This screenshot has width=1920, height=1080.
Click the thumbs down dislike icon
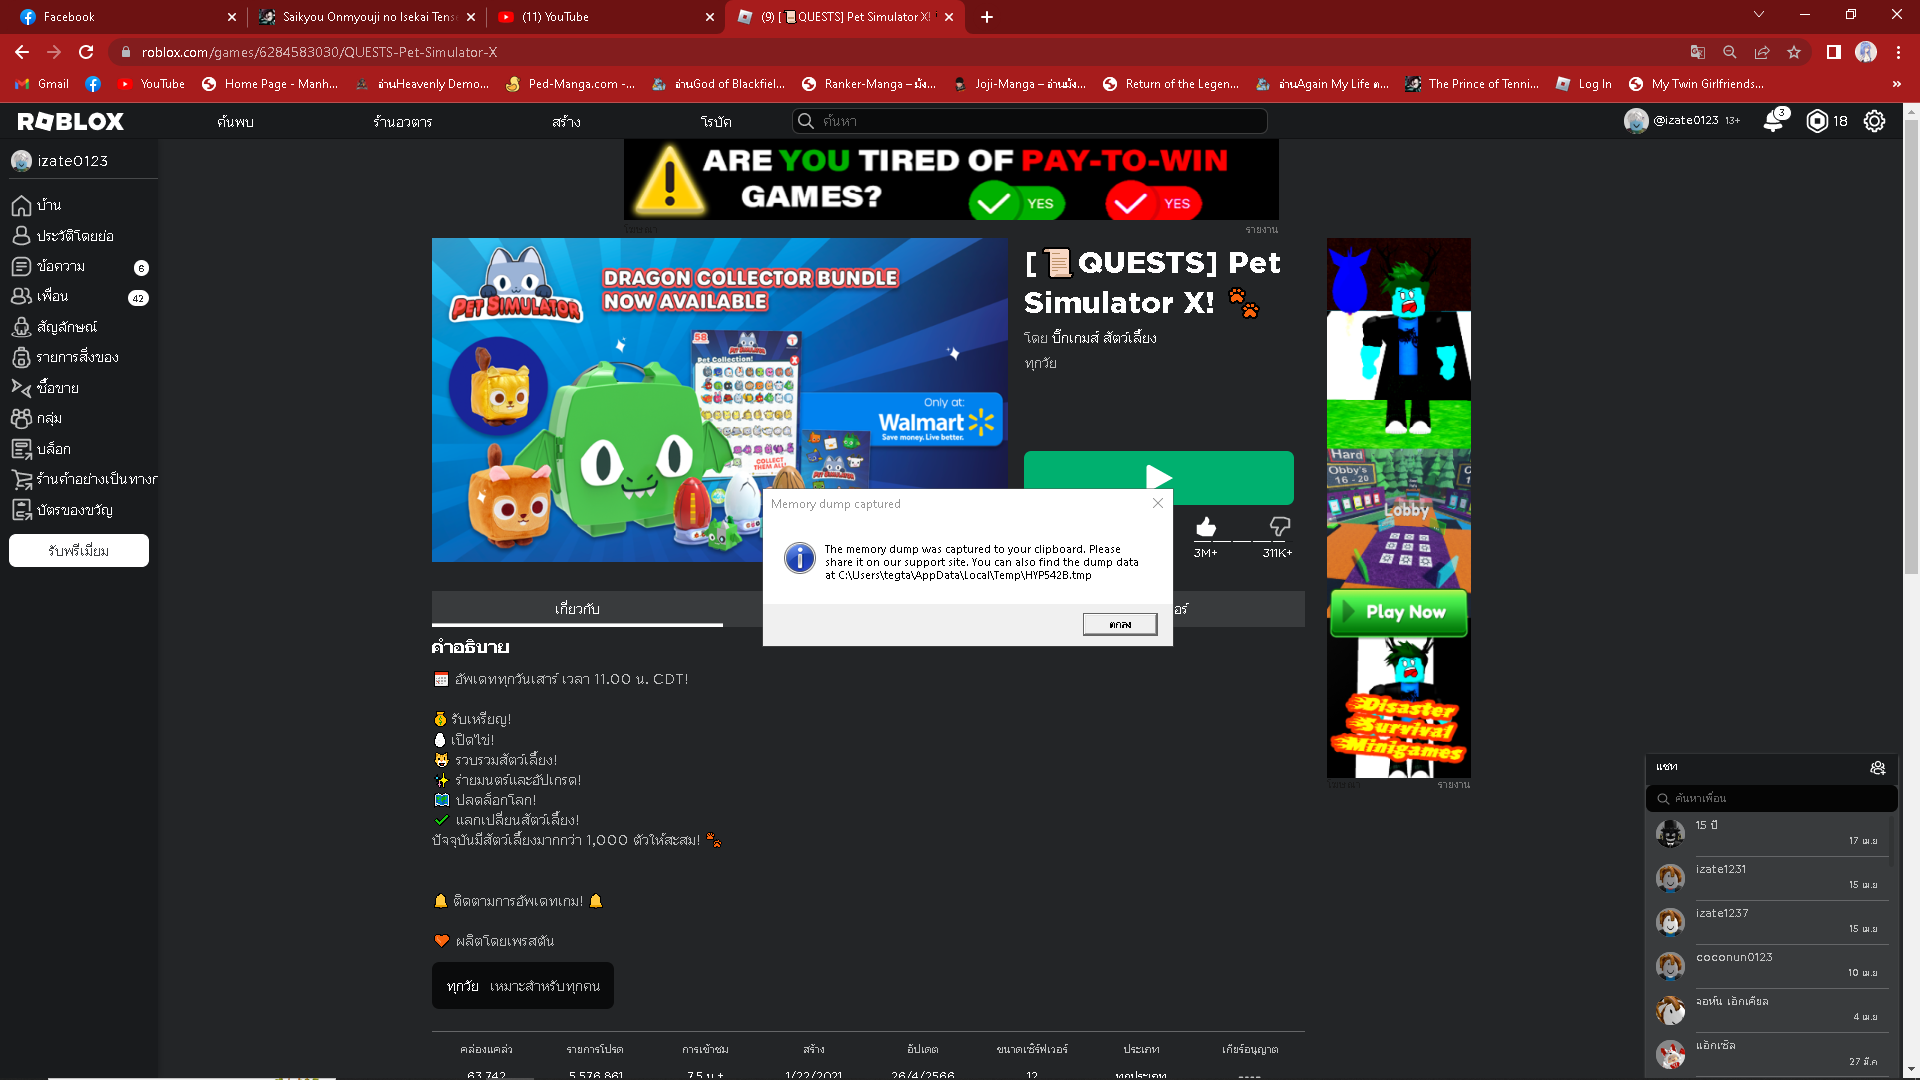(x=1279, y=527)
